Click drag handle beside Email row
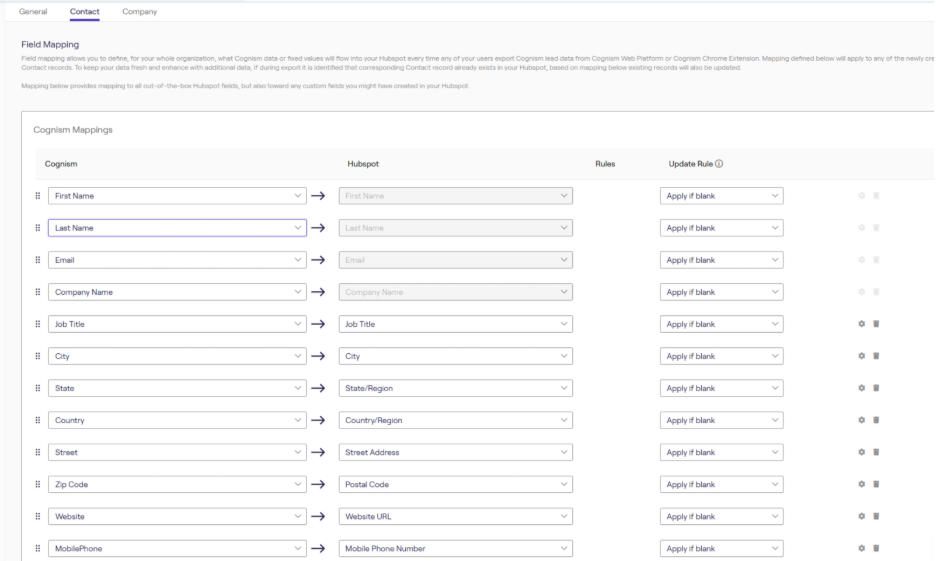 pyautogui.click(x=38, y=260)
